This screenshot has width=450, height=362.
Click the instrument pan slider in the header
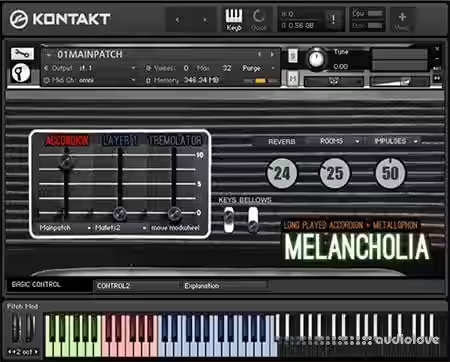coord(334,81)
